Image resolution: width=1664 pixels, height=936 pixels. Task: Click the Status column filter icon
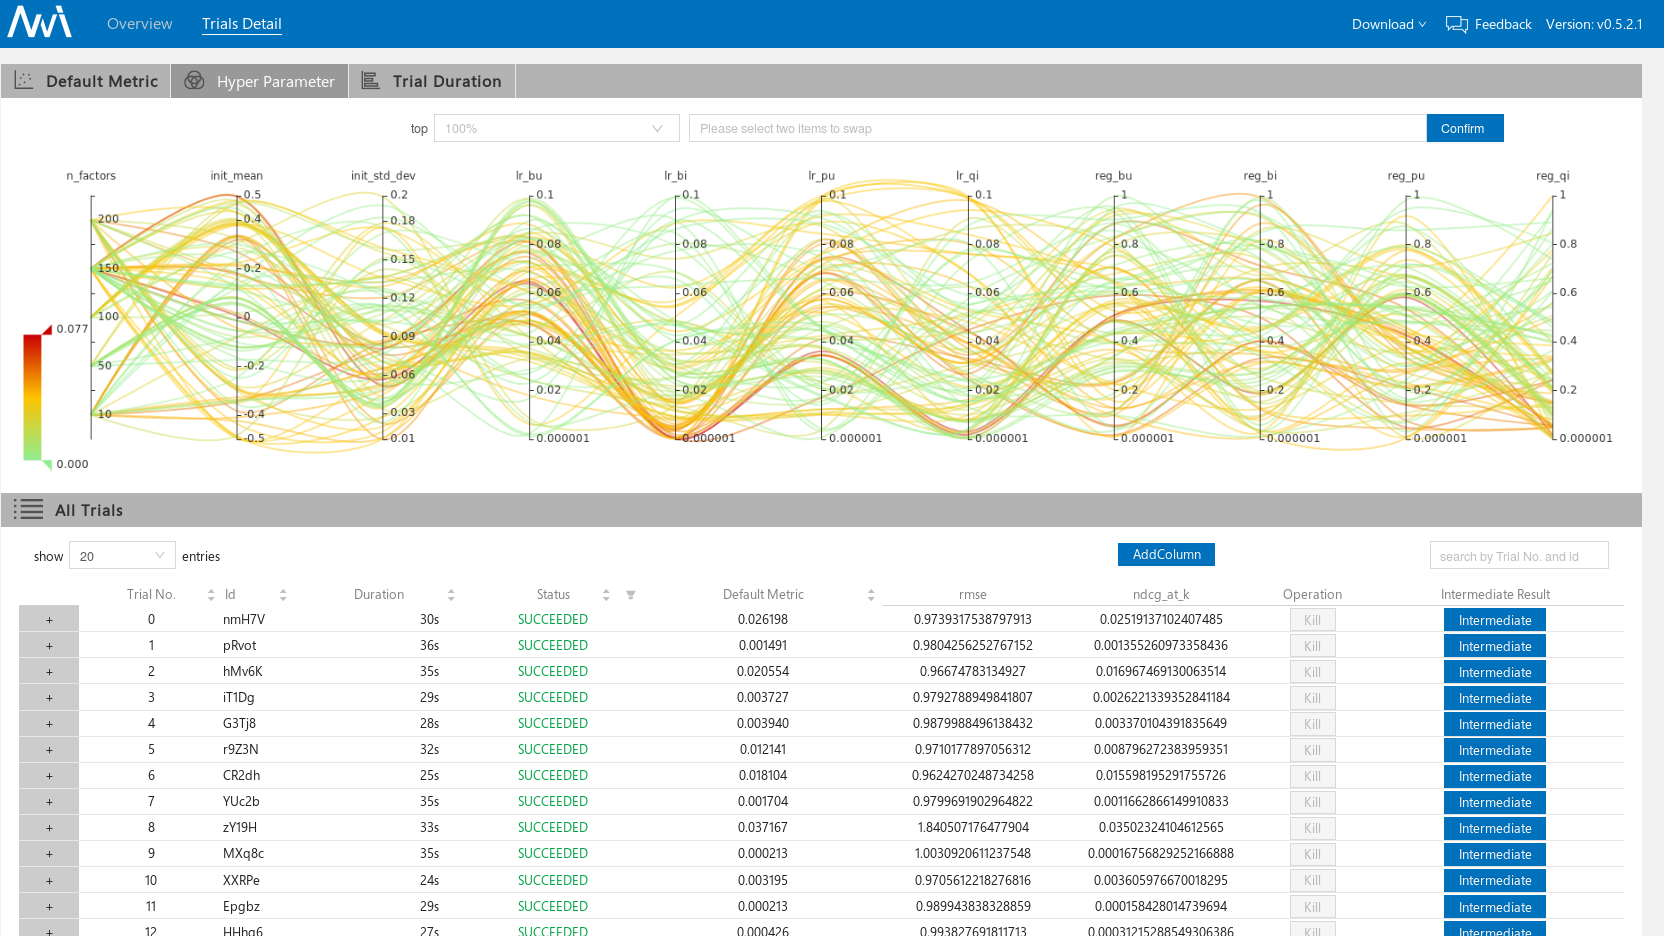[x=631, y=595]
